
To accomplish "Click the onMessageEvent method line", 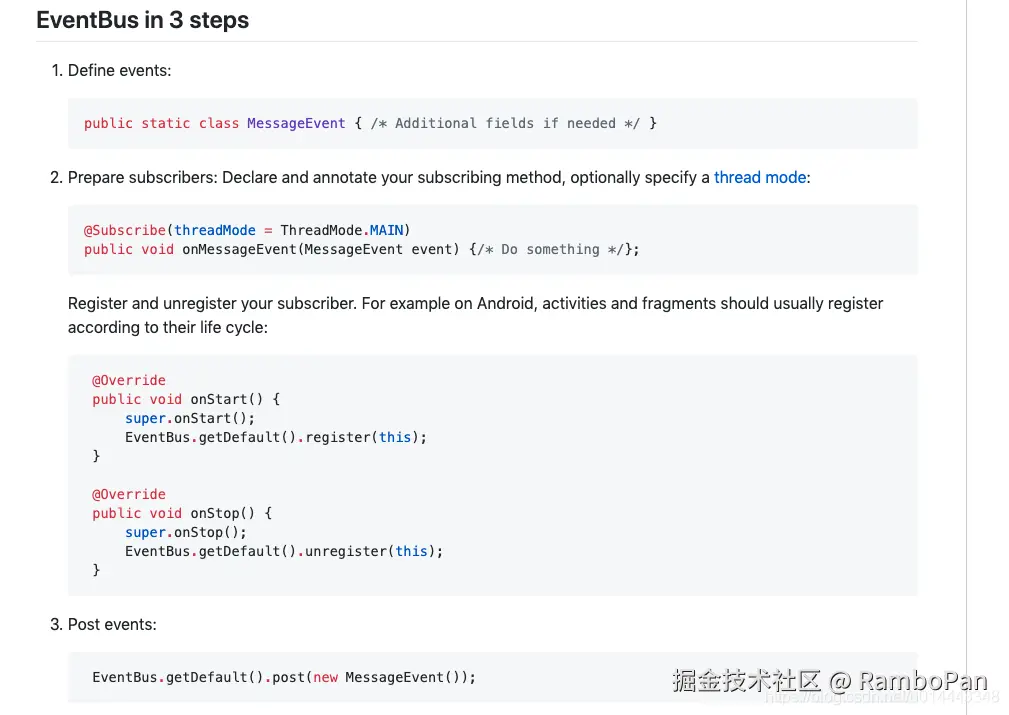I will pyautogui.click(x=360, y=249).
